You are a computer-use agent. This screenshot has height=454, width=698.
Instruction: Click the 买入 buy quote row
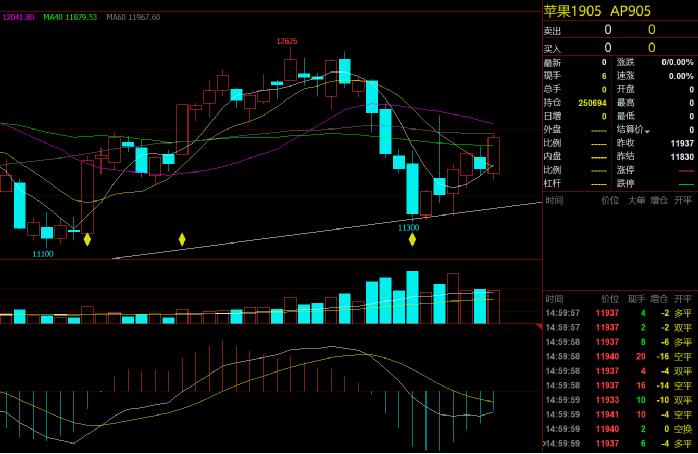coord(619,47)
